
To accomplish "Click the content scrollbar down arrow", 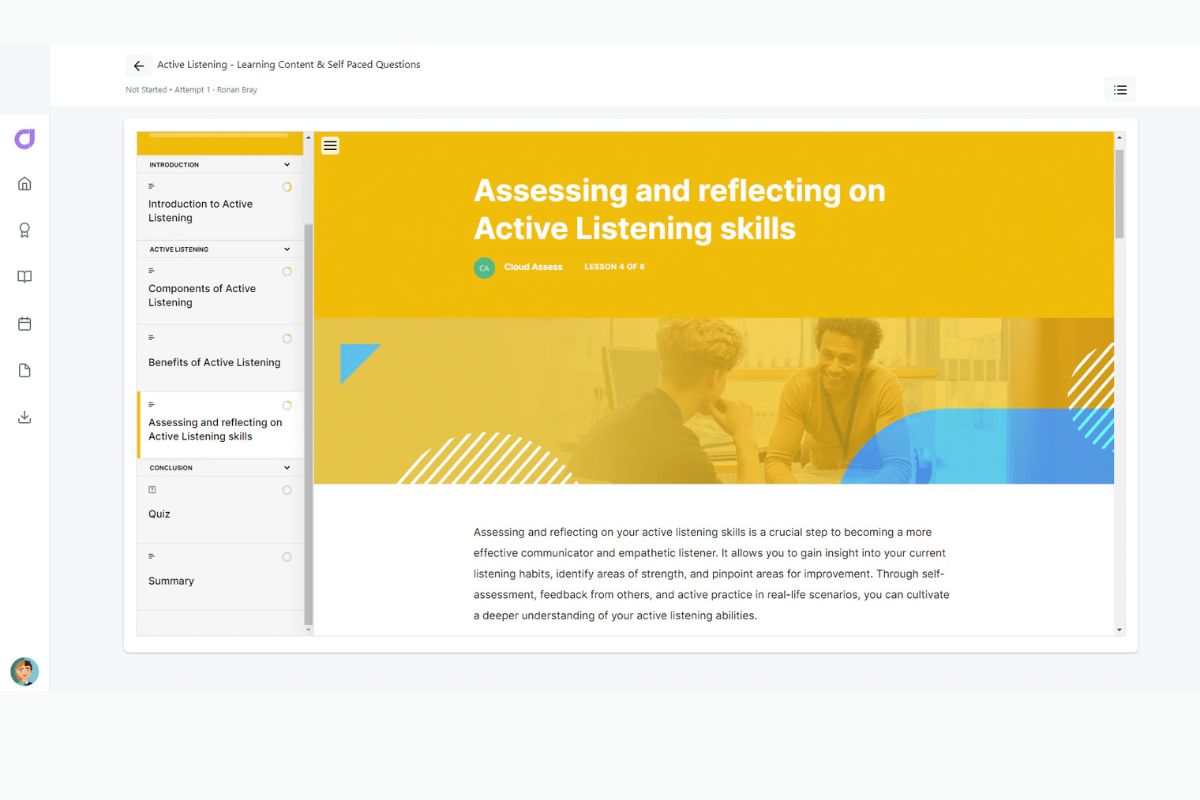I will pos(1119,630).
